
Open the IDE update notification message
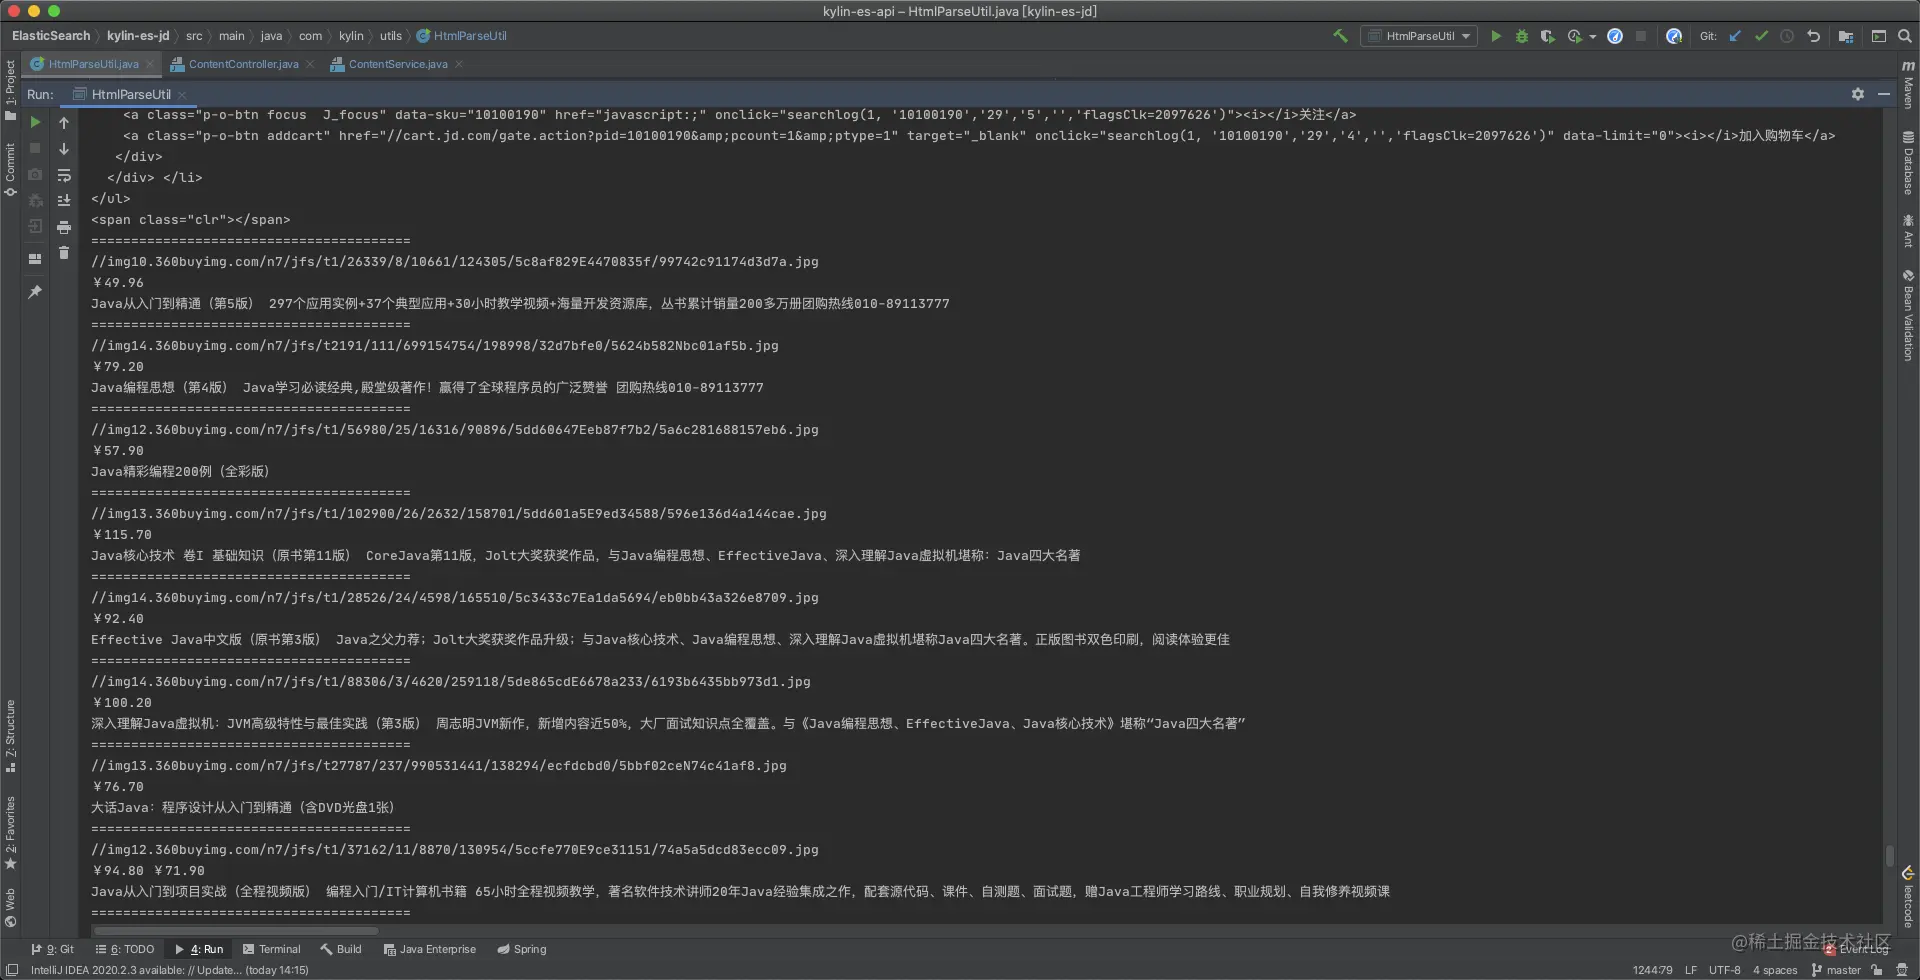[x=170, y=970]
